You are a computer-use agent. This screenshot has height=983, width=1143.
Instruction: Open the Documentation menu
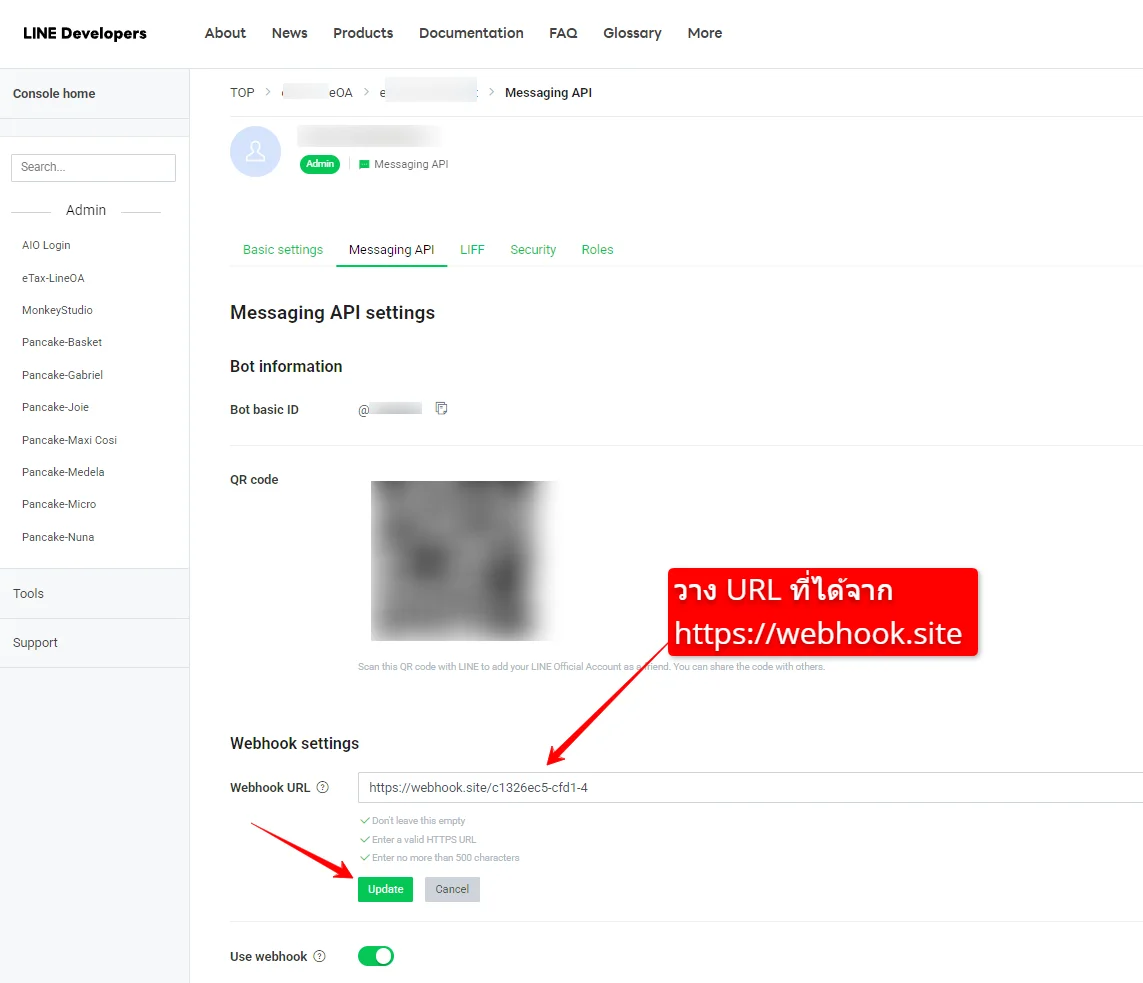coord(471,33)
